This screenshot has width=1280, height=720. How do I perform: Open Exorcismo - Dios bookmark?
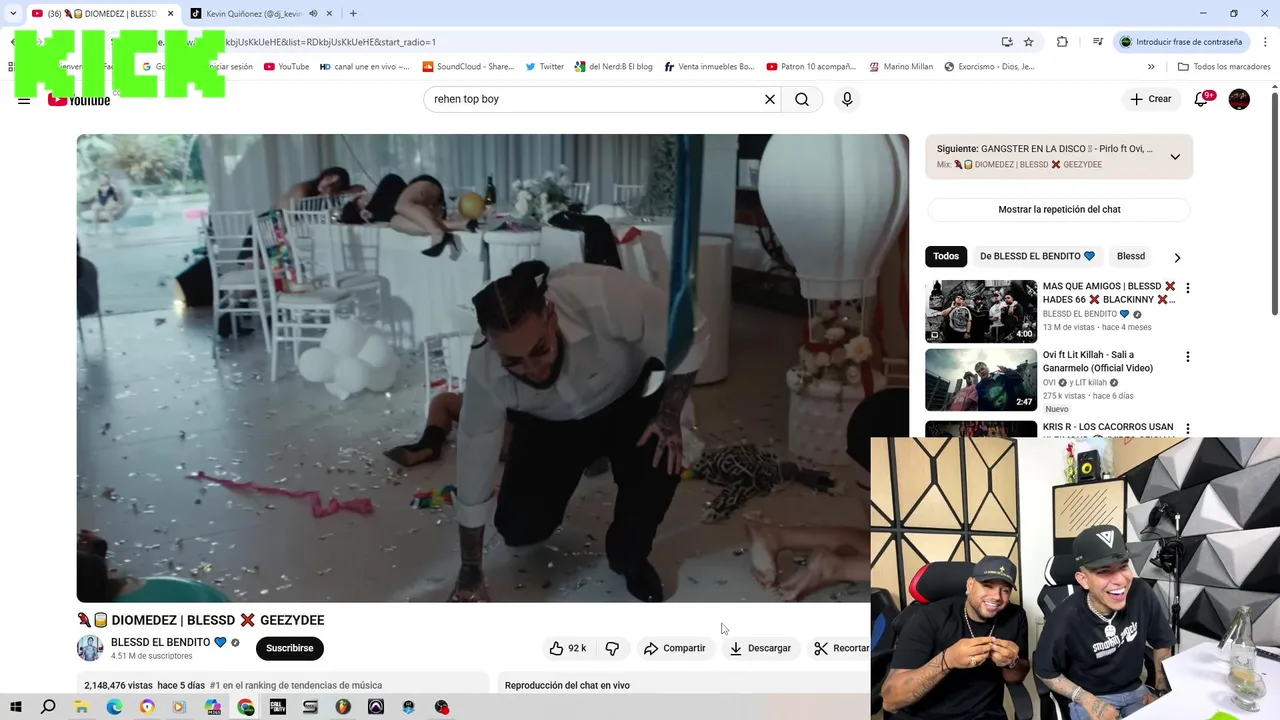989,67
